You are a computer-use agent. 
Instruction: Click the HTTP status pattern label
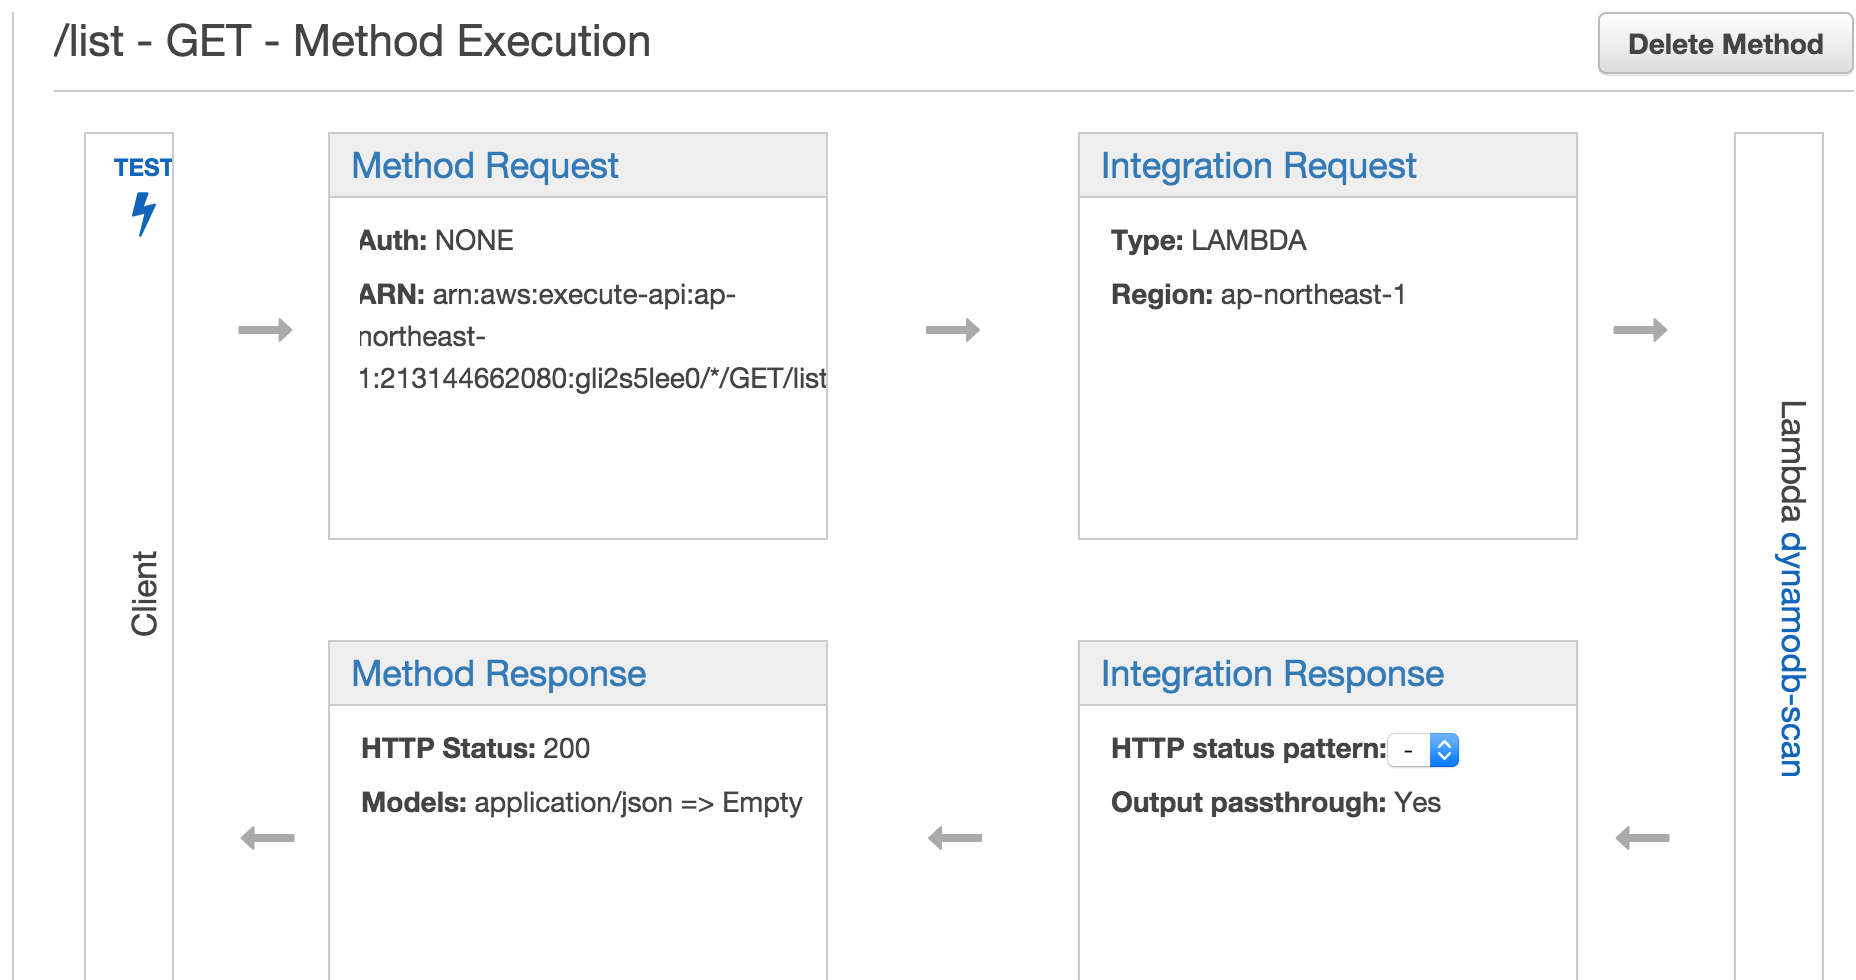1248,748
